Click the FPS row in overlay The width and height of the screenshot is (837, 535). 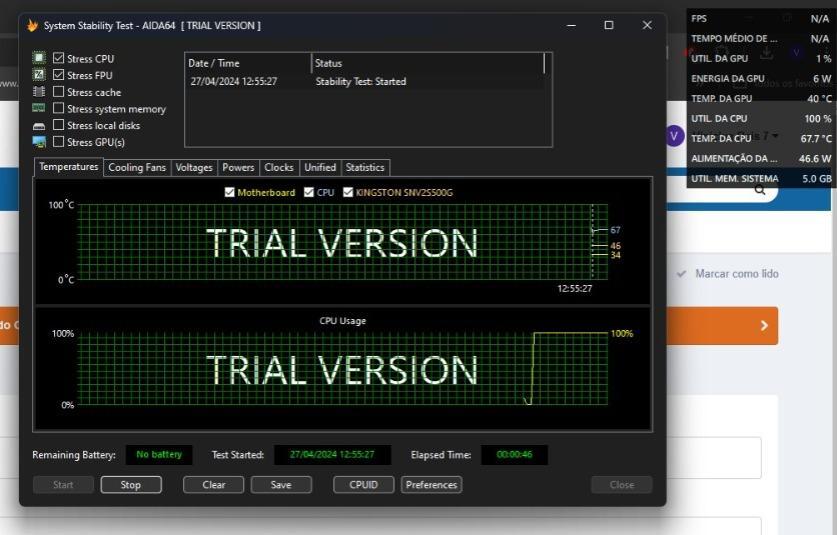click(x=761, y=19)
